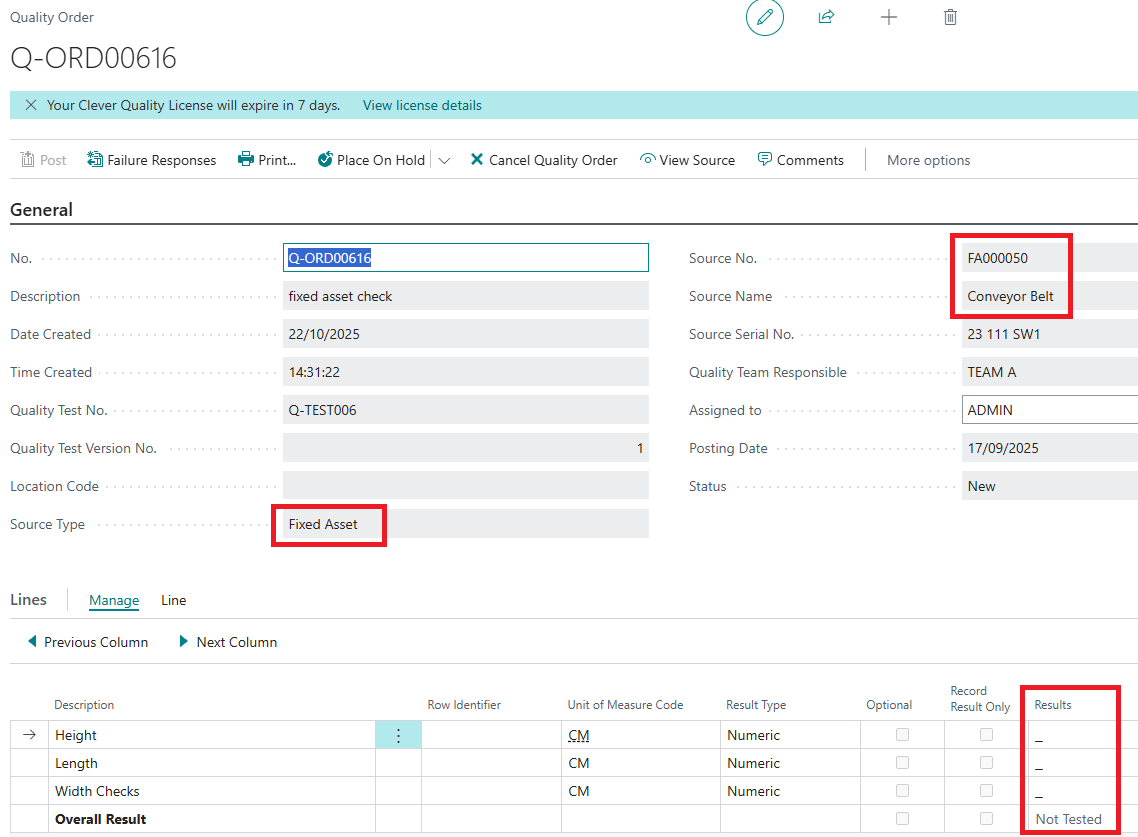Open View Source action

(x=687, y=160)
